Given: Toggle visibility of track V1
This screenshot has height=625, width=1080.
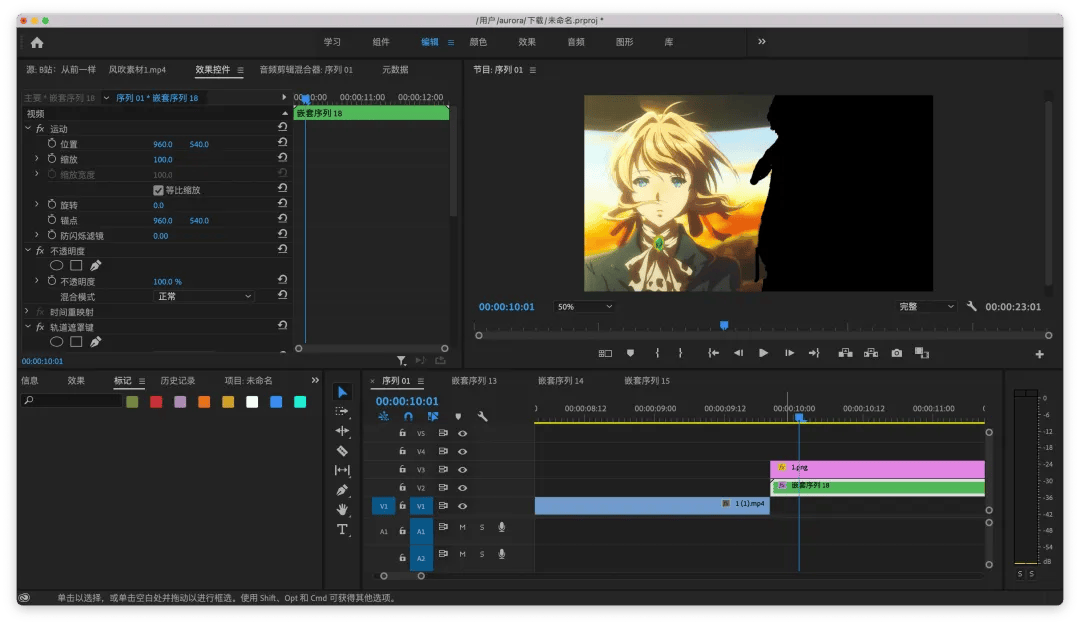Looking at the screenshot, I should (x=463, y=506).
